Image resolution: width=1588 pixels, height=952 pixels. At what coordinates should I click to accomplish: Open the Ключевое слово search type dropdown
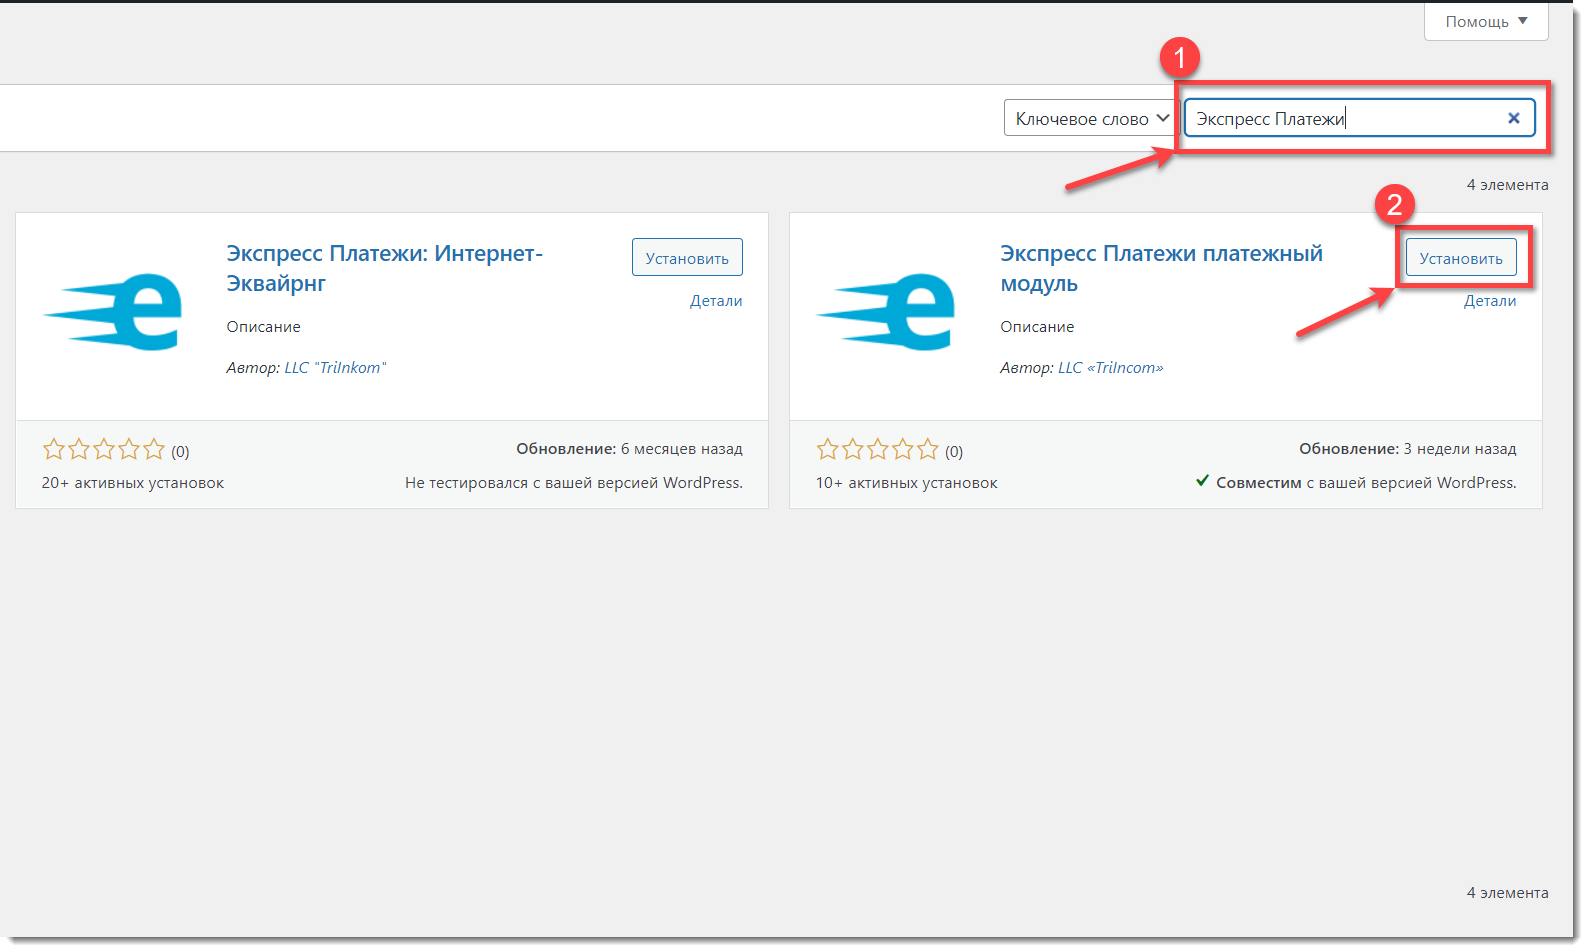[1091, 118]
